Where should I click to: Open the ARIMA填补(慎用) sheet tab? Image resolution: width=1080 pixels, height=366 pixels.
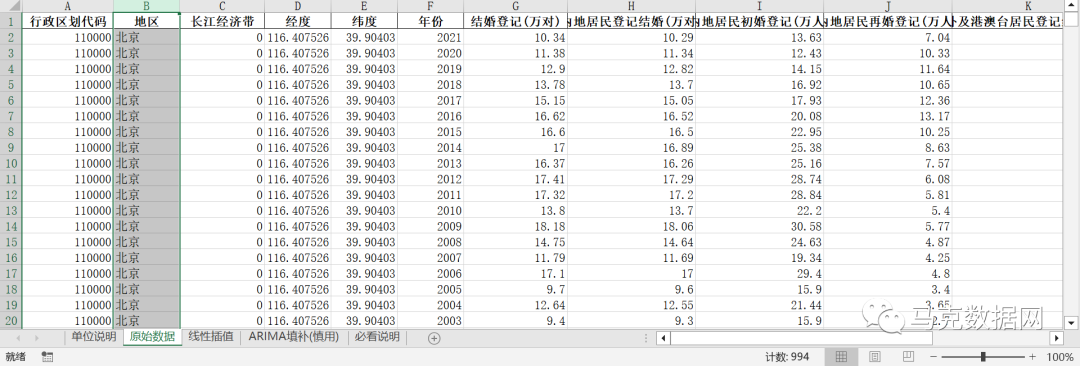point(294,337)
